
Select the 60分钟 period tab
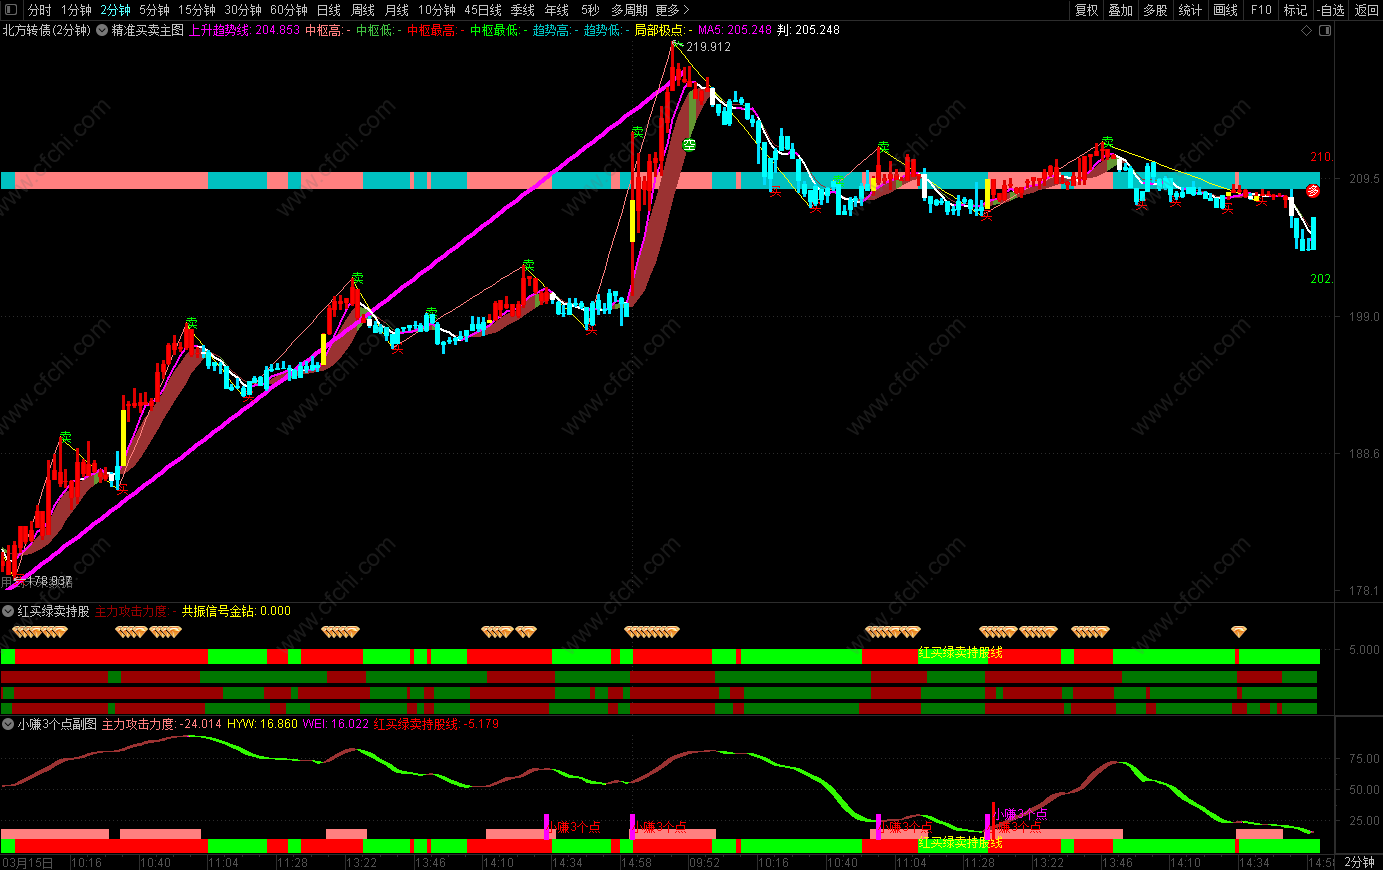(x=289, y=10)
